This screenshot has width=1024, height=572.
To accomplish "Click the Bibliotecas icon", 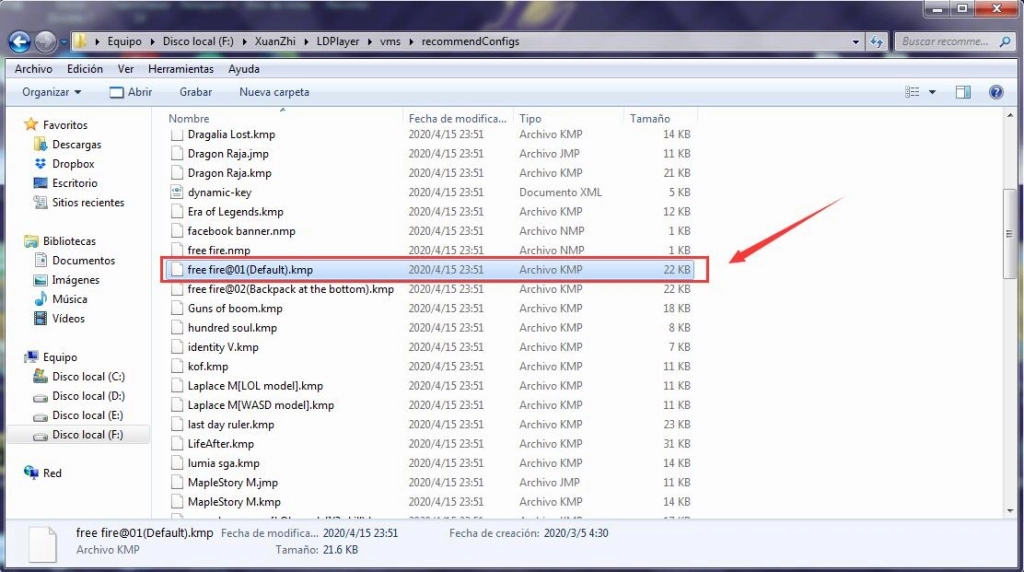I will [x=31, y=241].
